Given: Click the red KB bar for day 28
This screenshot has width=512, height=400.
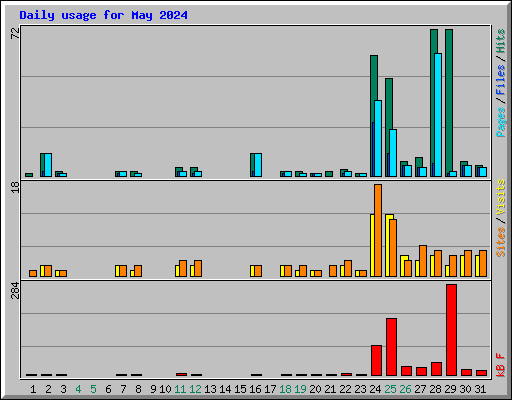Looking at the screenshot, I should 436,369.
